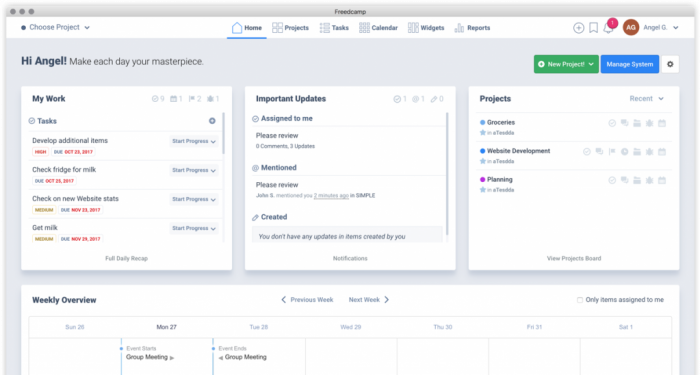
Task: Go to Next Week in Weekly Overview
Action: point(369,300)
